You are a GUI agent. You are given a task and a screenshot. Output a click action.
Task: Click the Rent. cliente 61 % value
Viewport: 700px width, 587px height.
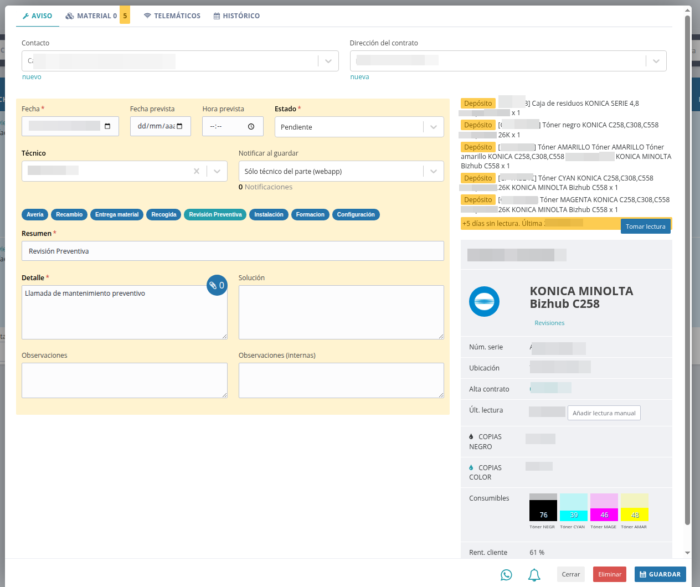[537, 552]
